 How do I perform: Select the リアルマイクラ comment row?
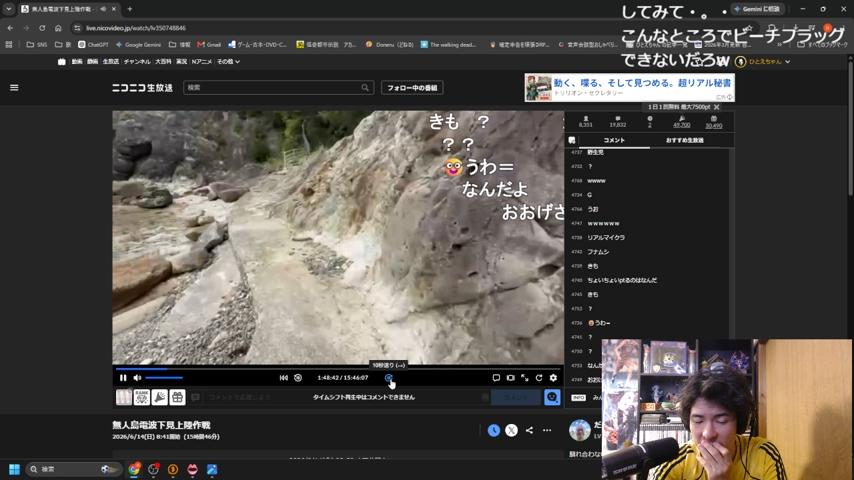(648, 238)
